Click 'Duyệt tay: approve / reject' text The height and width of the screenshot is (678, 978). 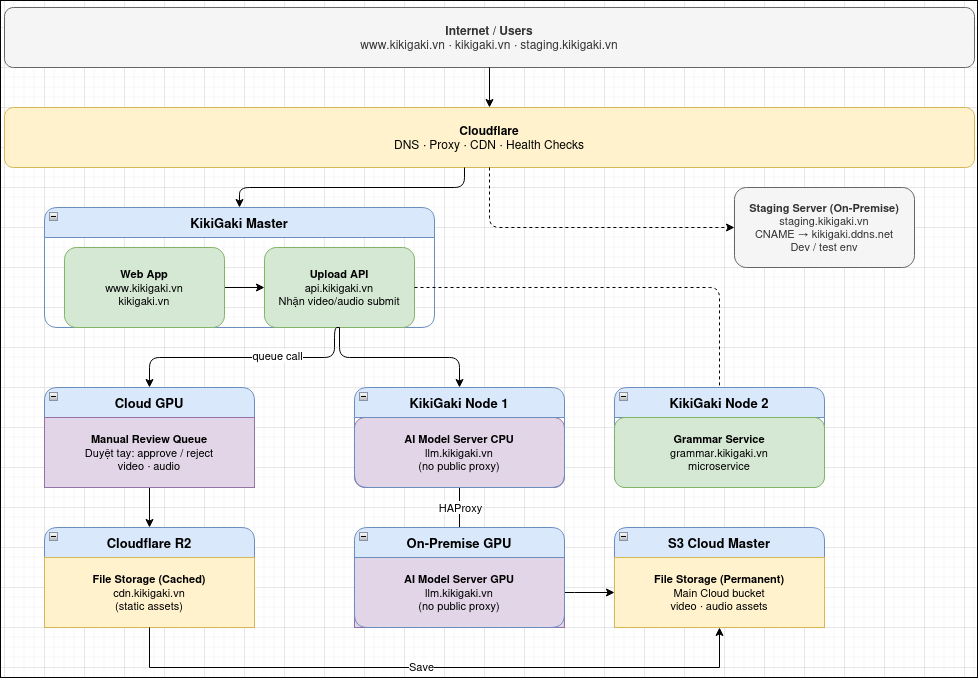click(149, 453)
